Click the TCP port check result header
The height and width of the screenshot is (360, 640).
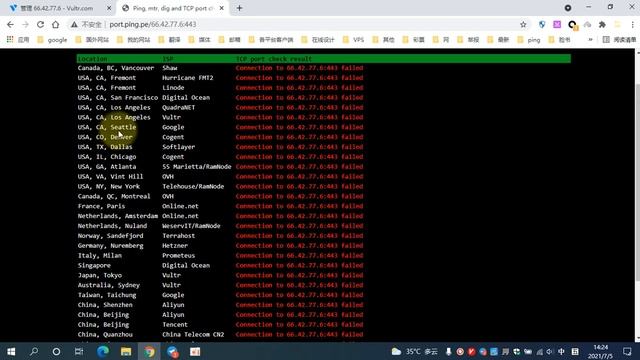[274, 59]
